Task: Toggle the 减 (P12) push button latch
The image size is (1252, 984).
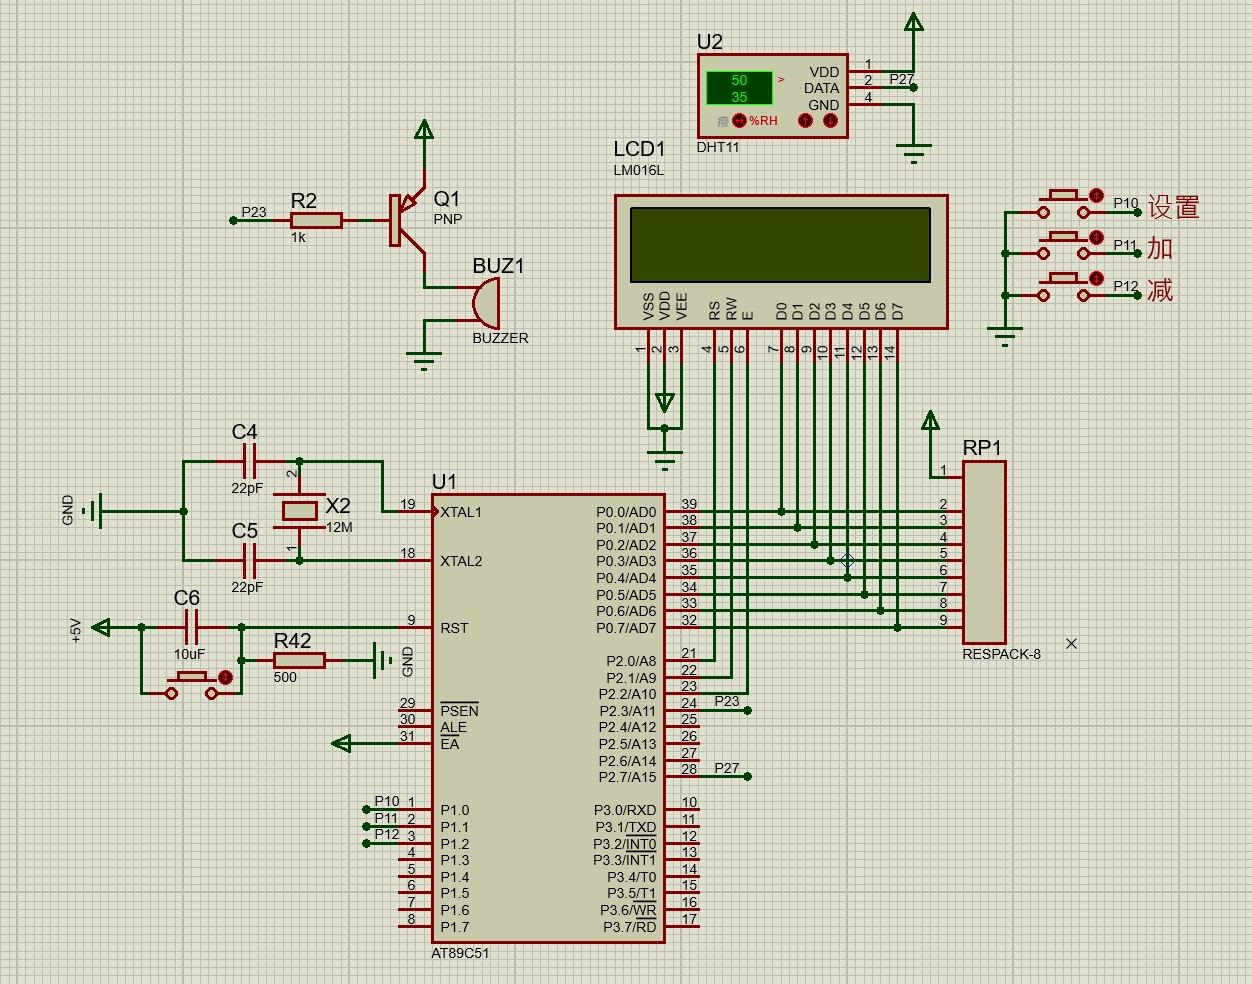Action: 1096,279
